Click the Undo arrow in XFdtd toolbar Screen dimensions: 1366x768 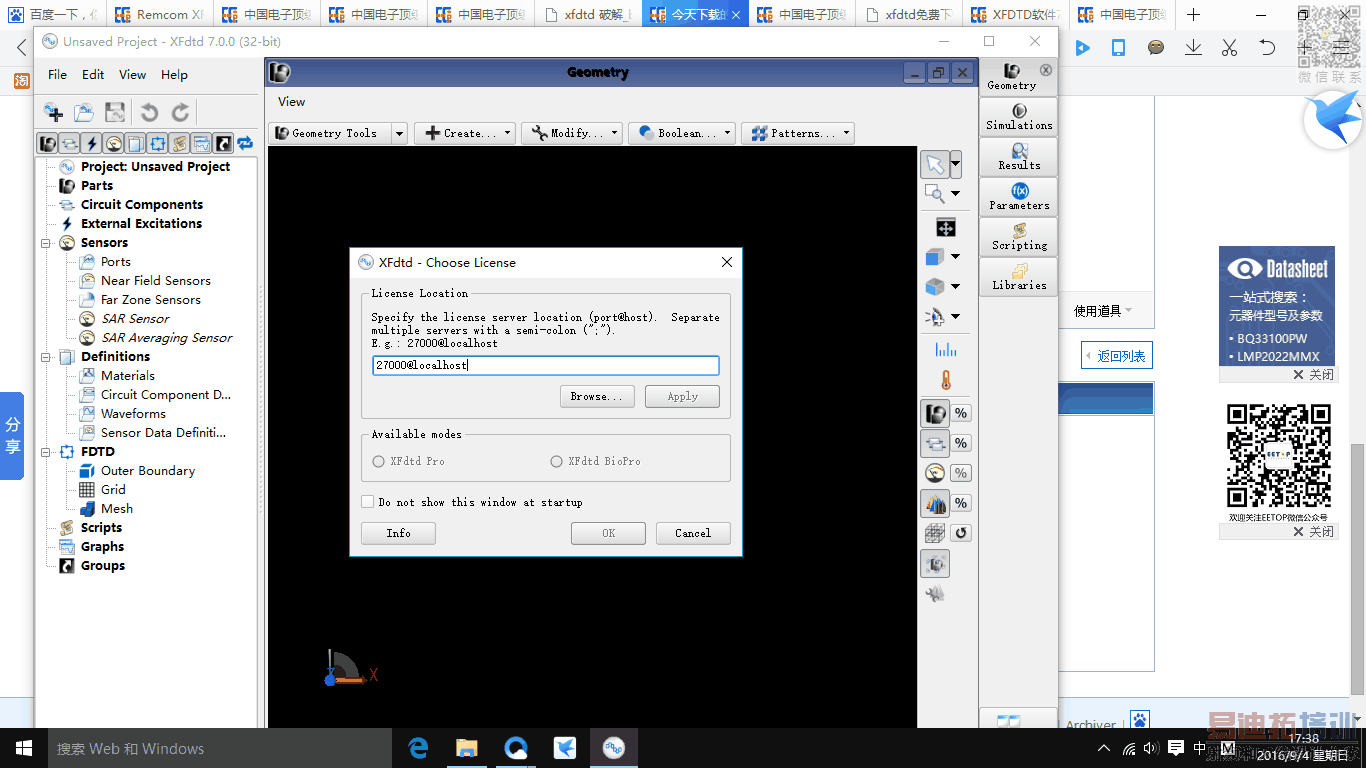point(149,112)
